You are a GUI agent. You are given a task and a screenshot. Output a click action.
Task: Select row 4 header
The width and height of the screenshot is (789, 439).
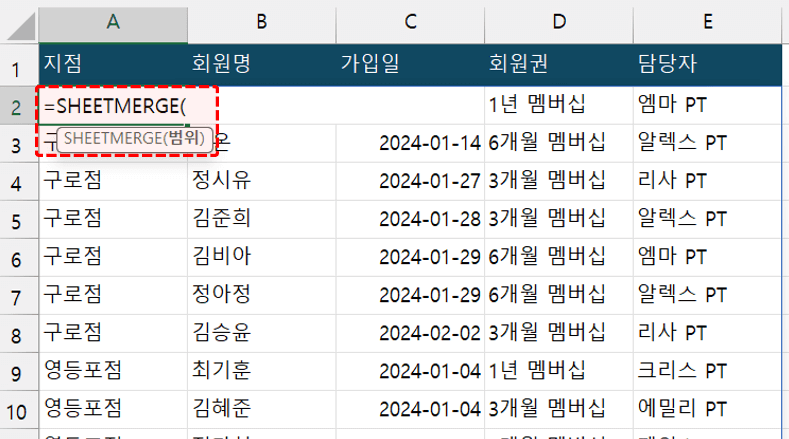pos(19,182)
